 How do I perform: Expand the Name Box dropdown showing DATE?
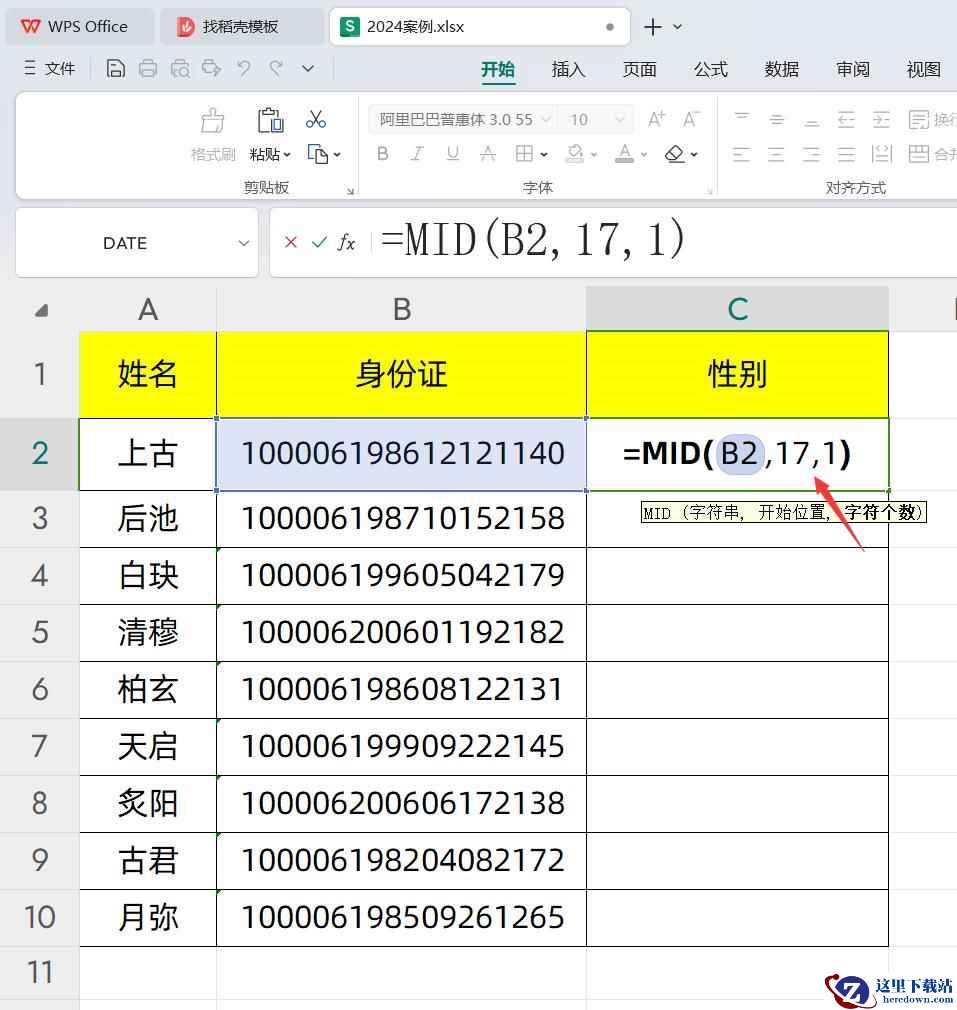coord(244,243)
